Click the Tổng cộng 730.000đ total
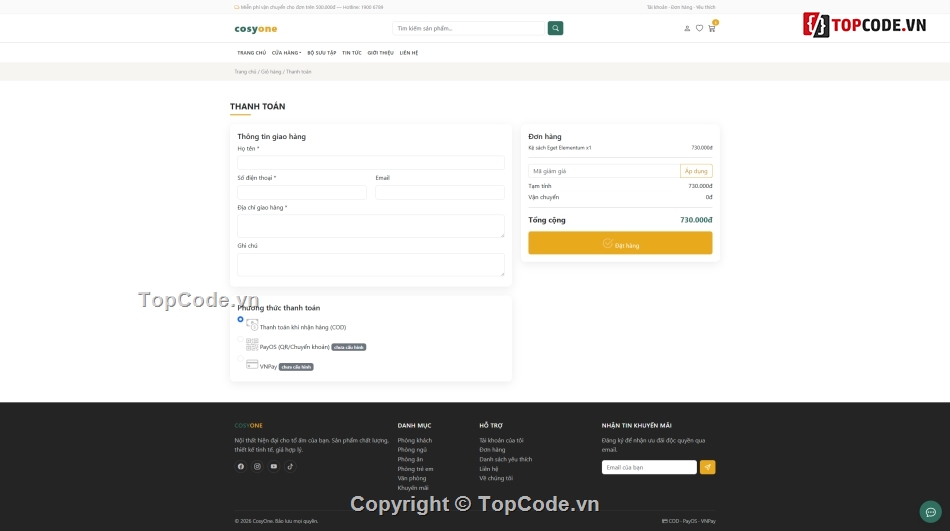Viewport: 950px width, 531px height. point(620,220)
